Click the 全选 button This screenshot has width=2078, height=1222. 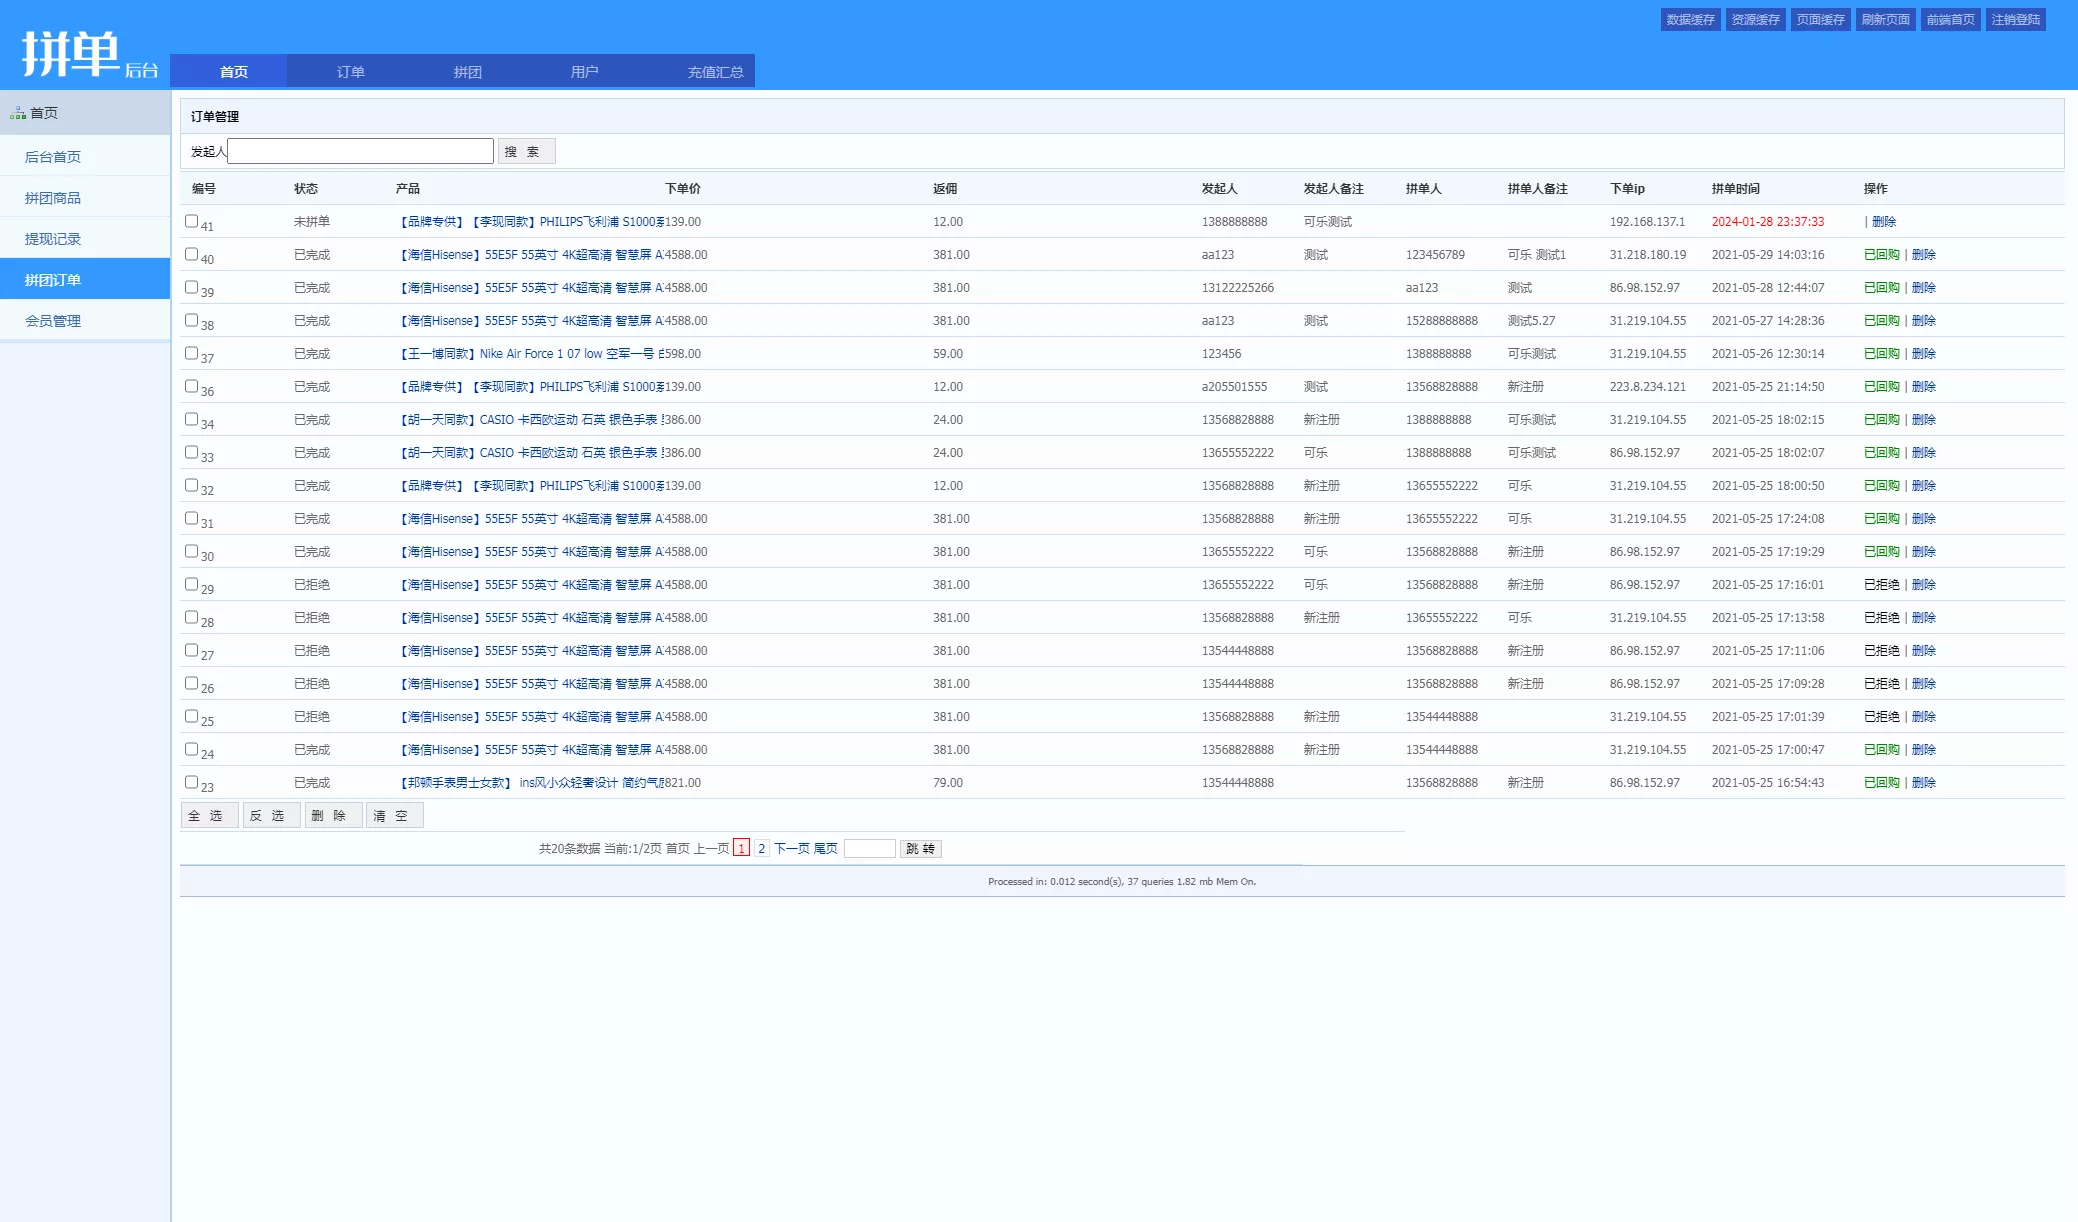tap(208, 816)
